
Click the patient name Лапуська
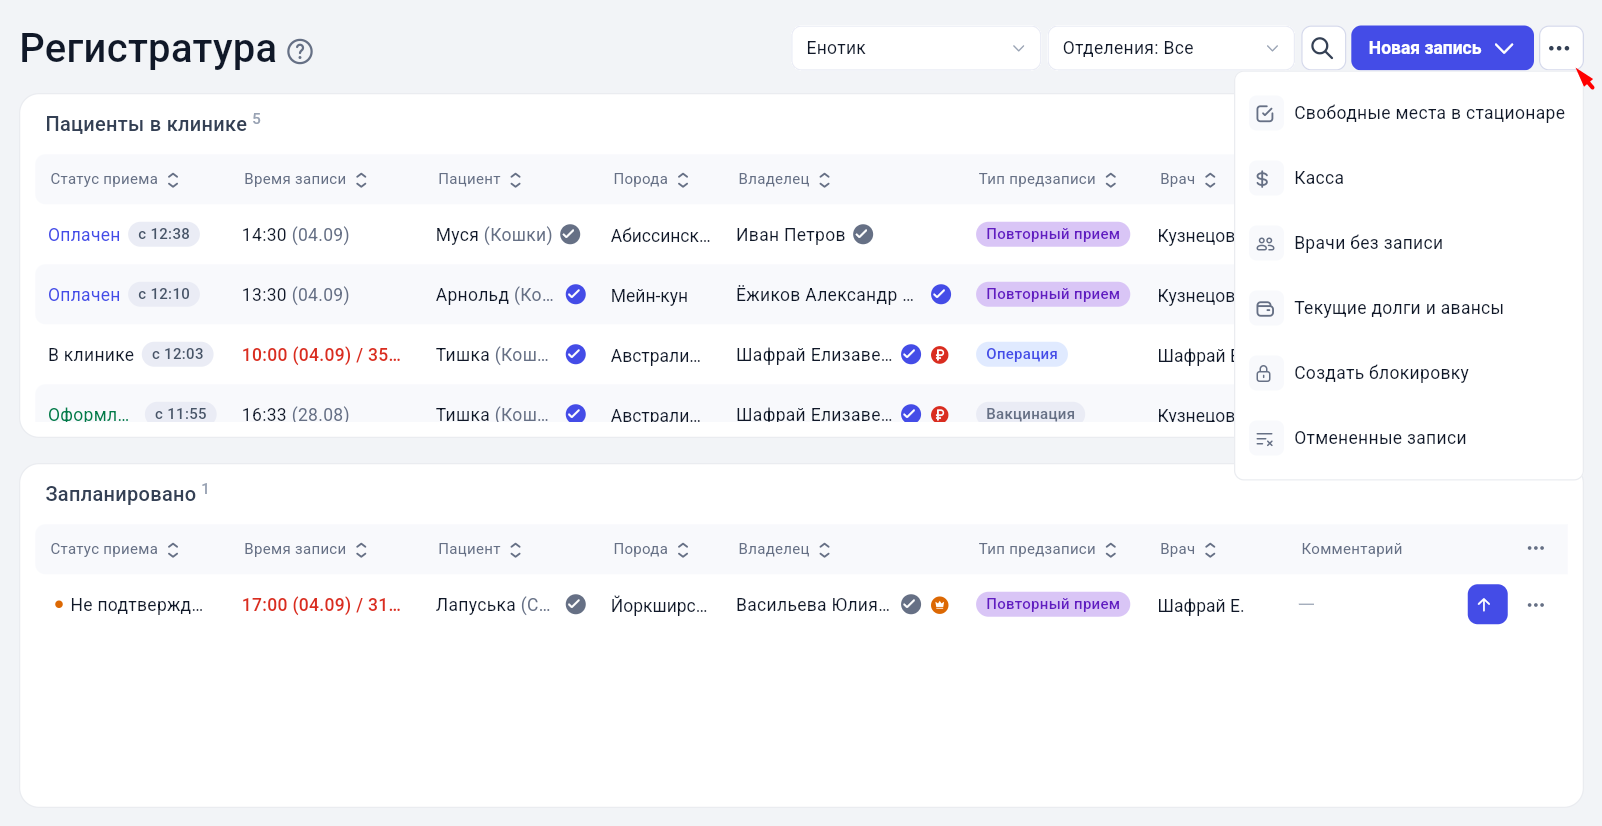click(476, 605)
